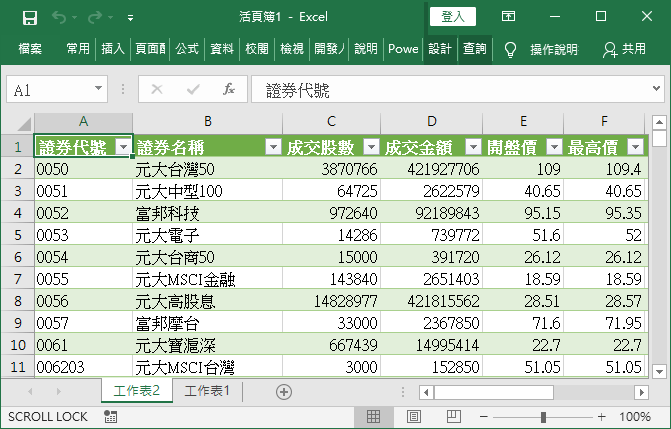Viewport: 671px width, 429px height.
Task: Open the Undo history dropdown arrow
Action: tap(74, 18)
